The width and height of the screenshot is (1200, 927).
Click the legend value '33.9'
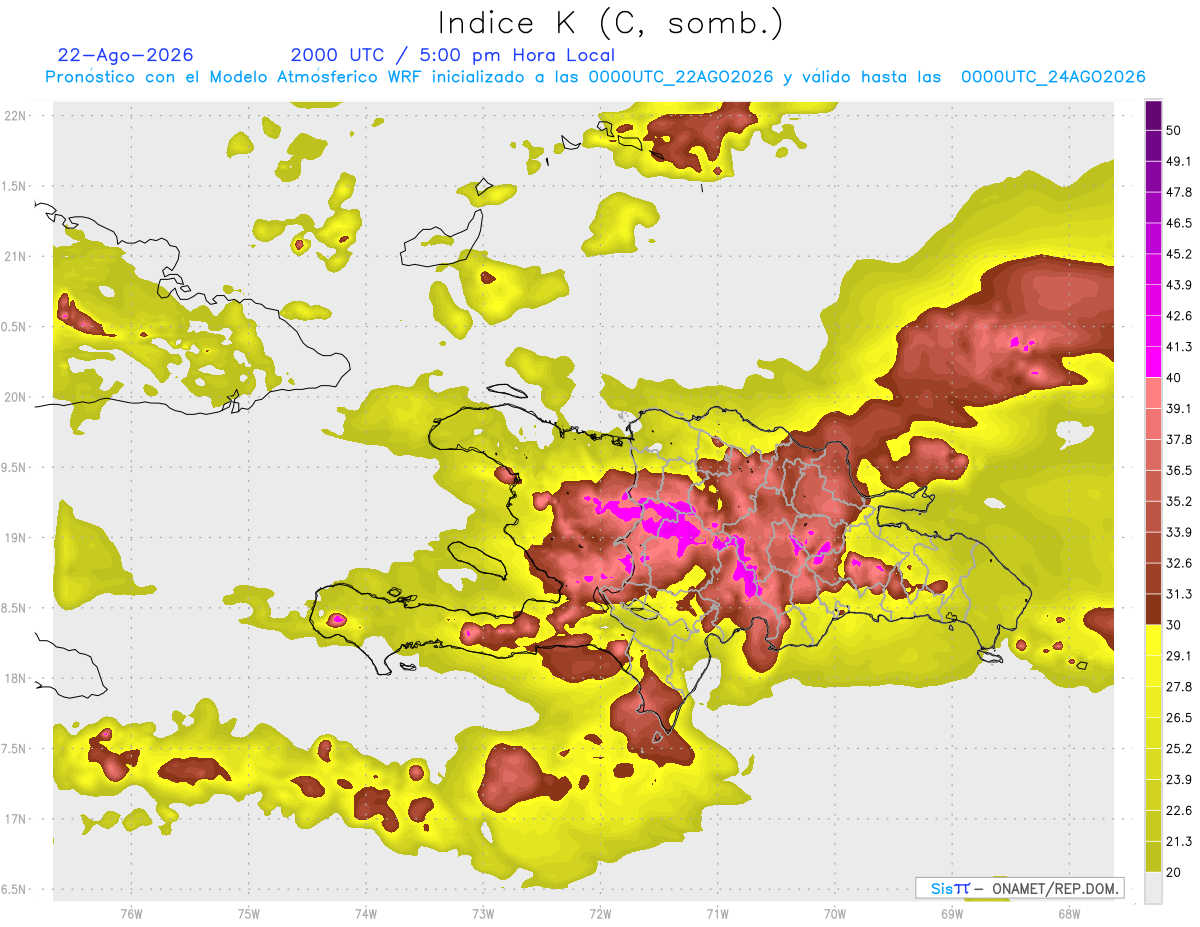pos(1178,532)
